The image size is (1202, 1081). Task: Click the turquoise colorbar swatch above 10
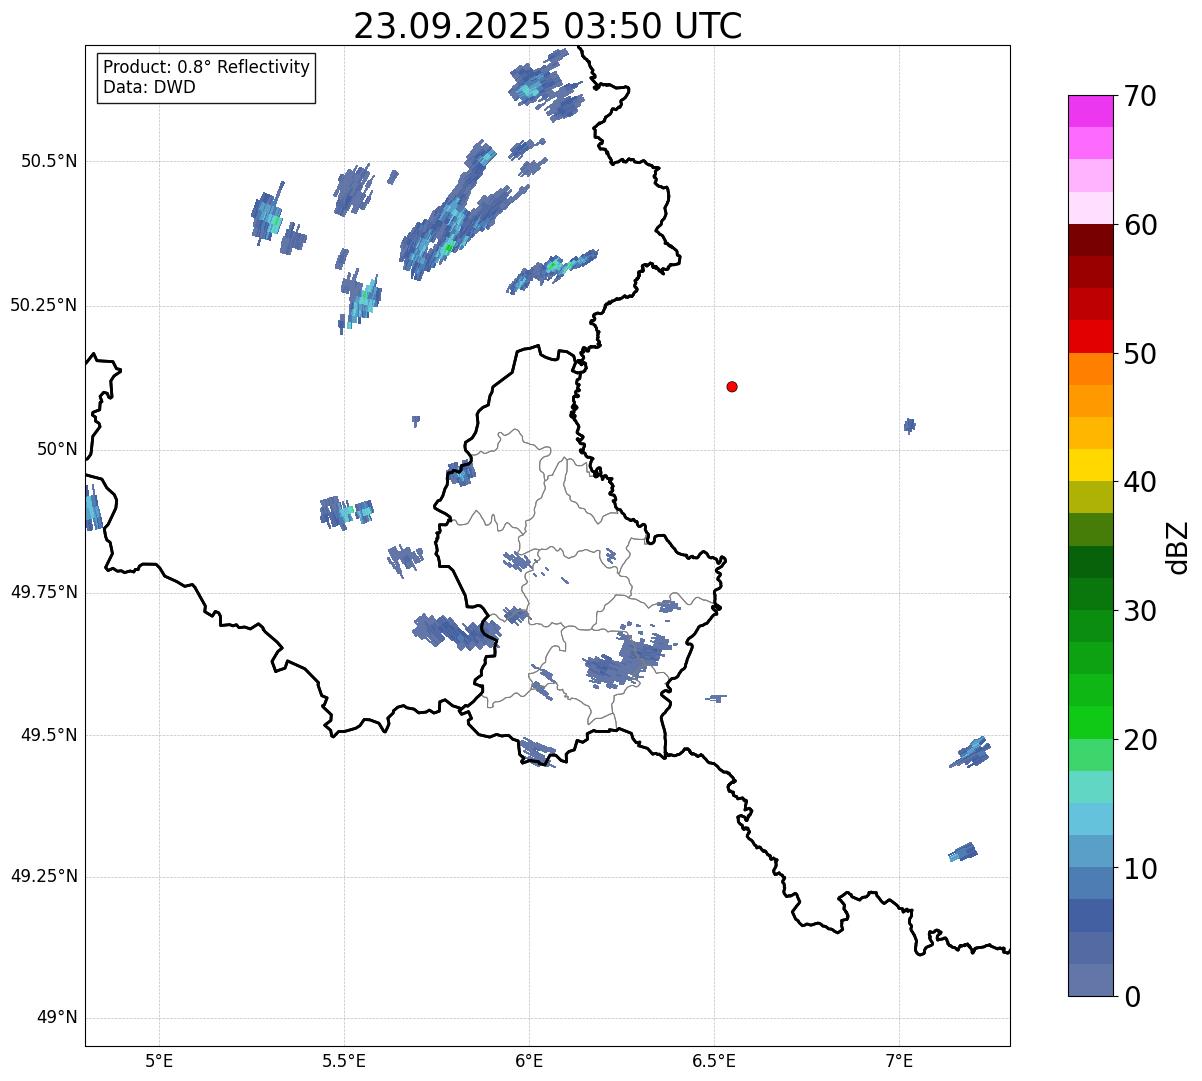click(1092, 787)
